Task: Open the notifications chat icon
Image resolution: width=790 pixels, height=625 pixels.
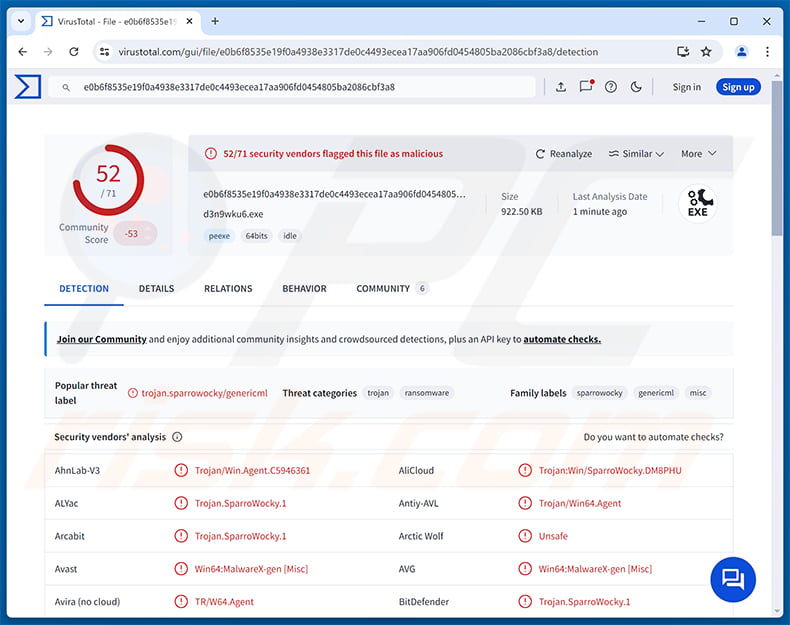Action: pyautogui.click(x=586, y=87)
